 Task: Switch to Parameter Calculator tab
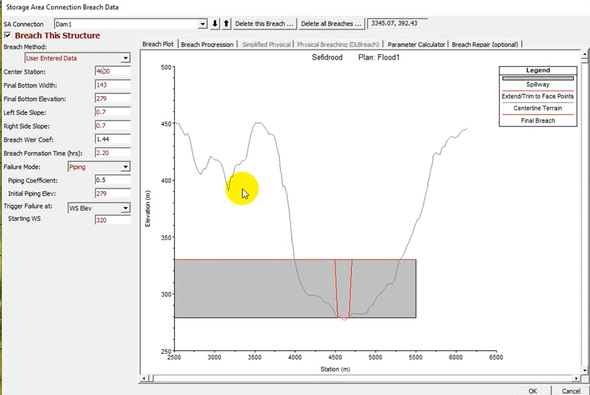point(416,44)
